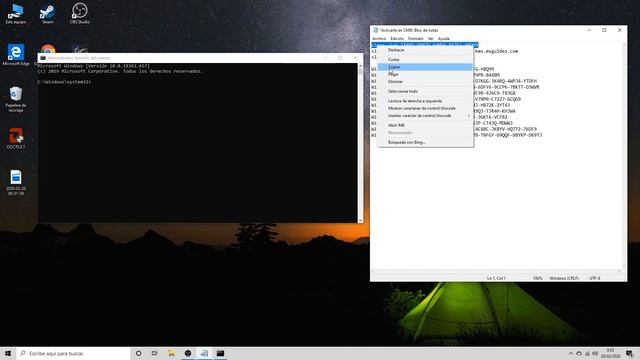Click Notepad status bar 100% zoom text
This screenshot has width=640, height=360.
[x=538, y=278]
